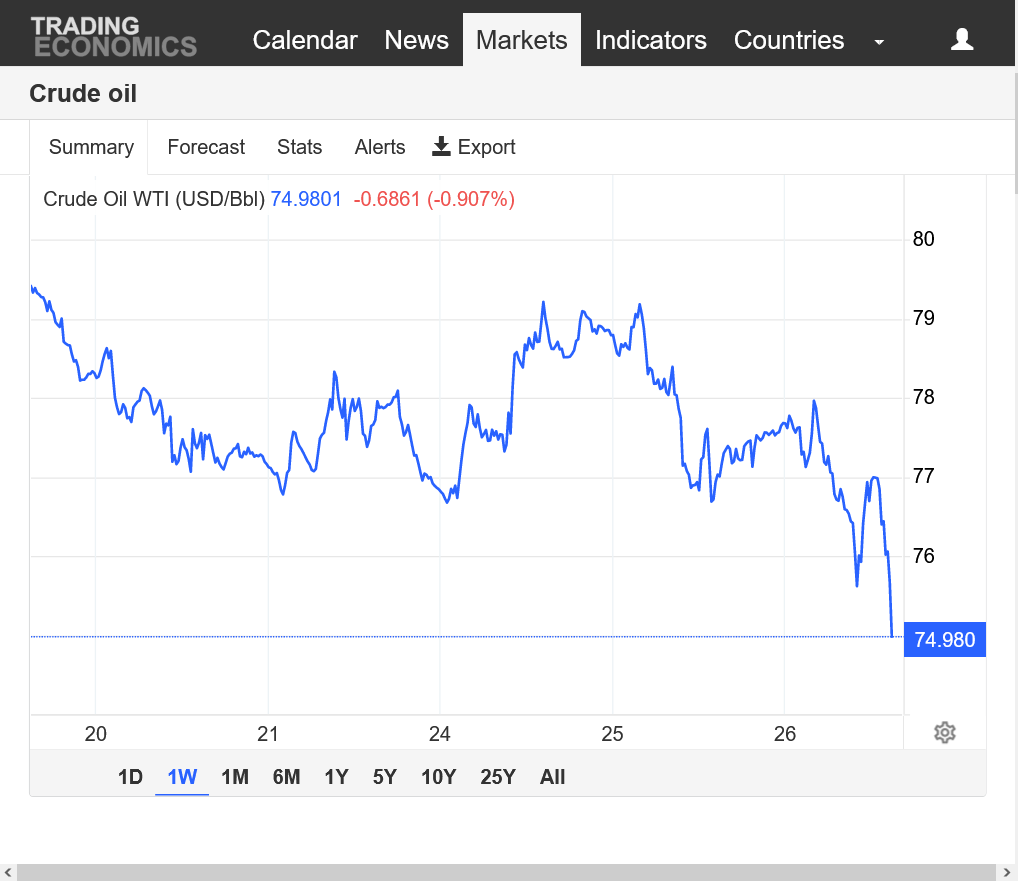This screenshot has height=882, width=1018.
Task: Select the 5Y time range
Action: point(385,777)
